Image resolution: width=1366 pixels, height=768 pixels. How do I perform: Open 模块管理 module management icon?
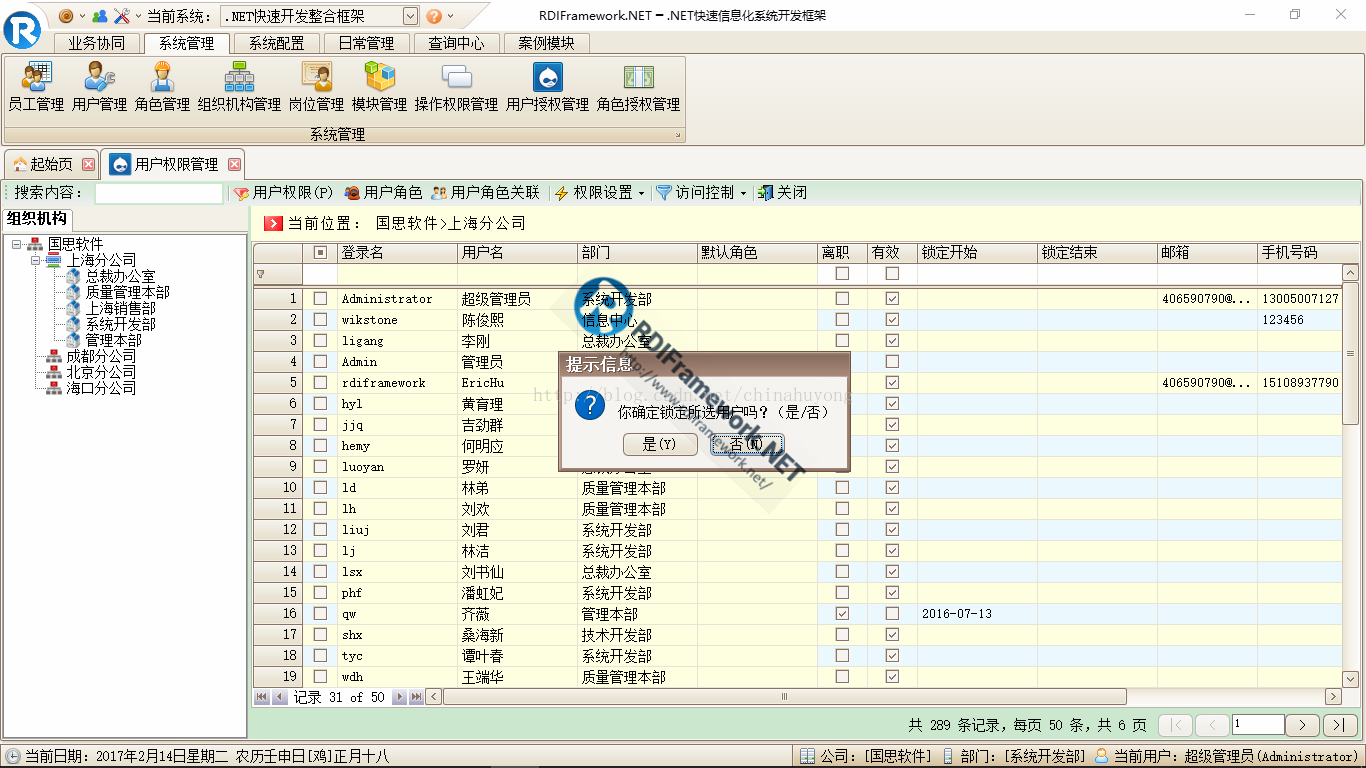(379, 87)
